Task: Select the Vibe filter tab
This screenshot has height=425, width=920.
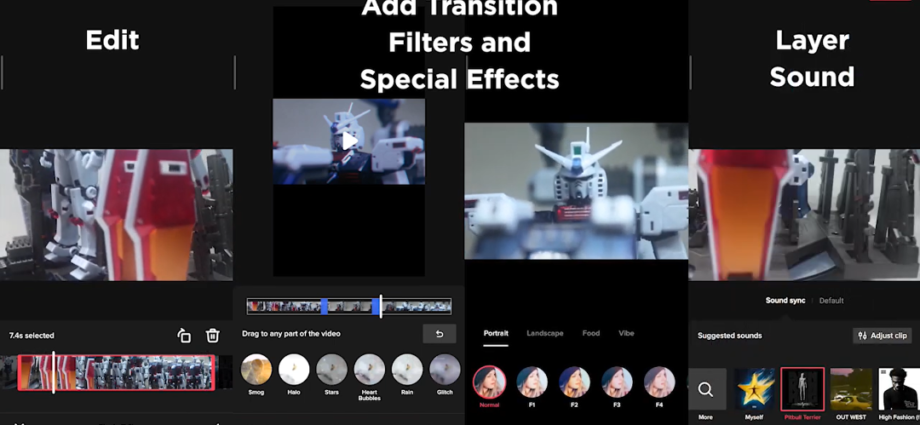Action: tap(626, 333)
